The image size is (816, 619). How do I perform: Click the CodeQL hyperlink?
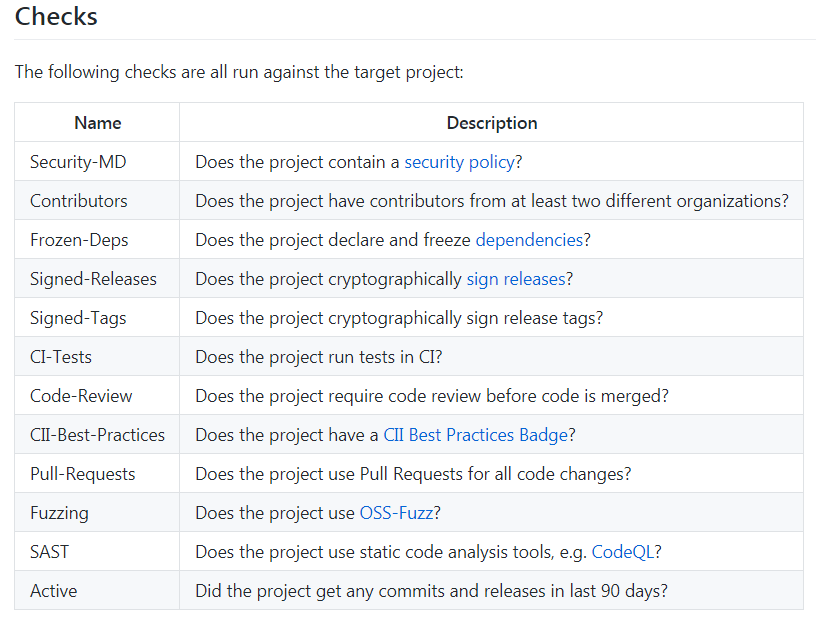[x=623, y=552]
